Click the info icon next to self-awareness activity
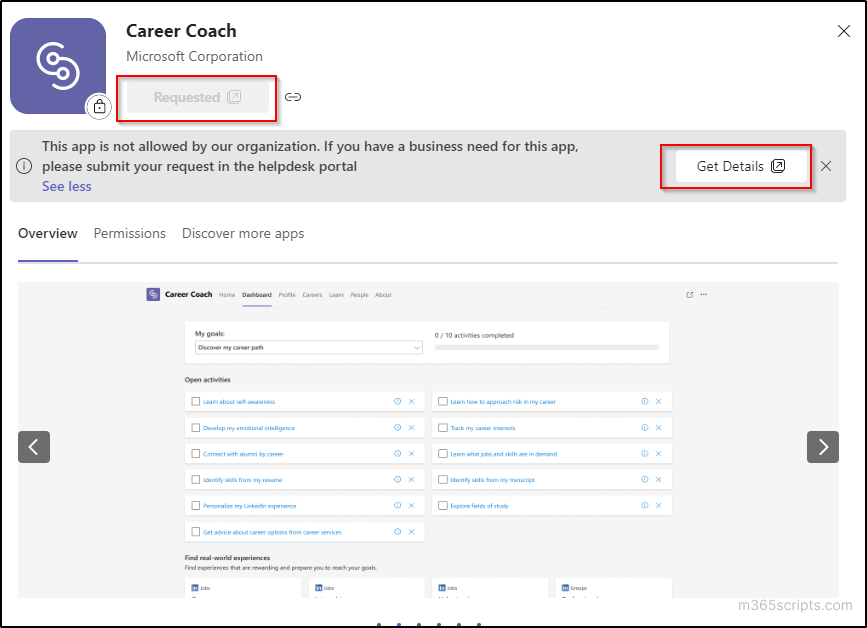The image size is (867, 628). point(396,401)
